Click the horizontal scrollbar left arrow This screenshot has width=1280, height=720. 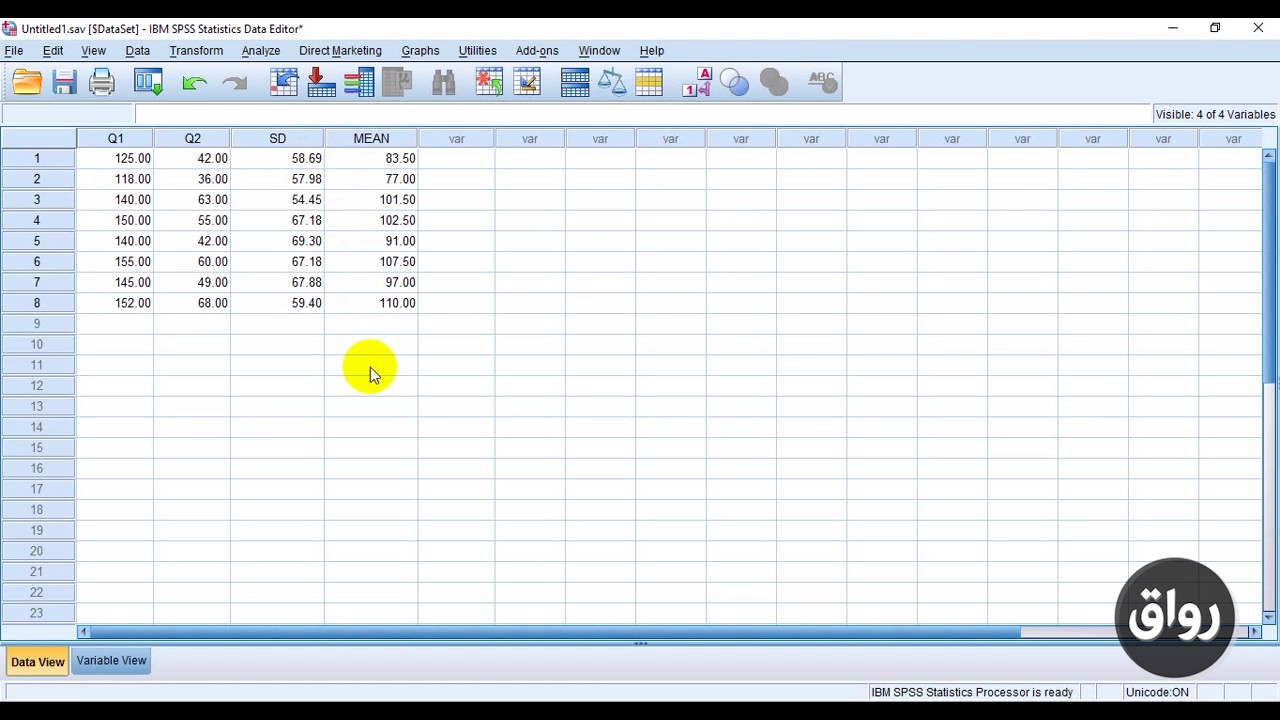click(83, 632)
